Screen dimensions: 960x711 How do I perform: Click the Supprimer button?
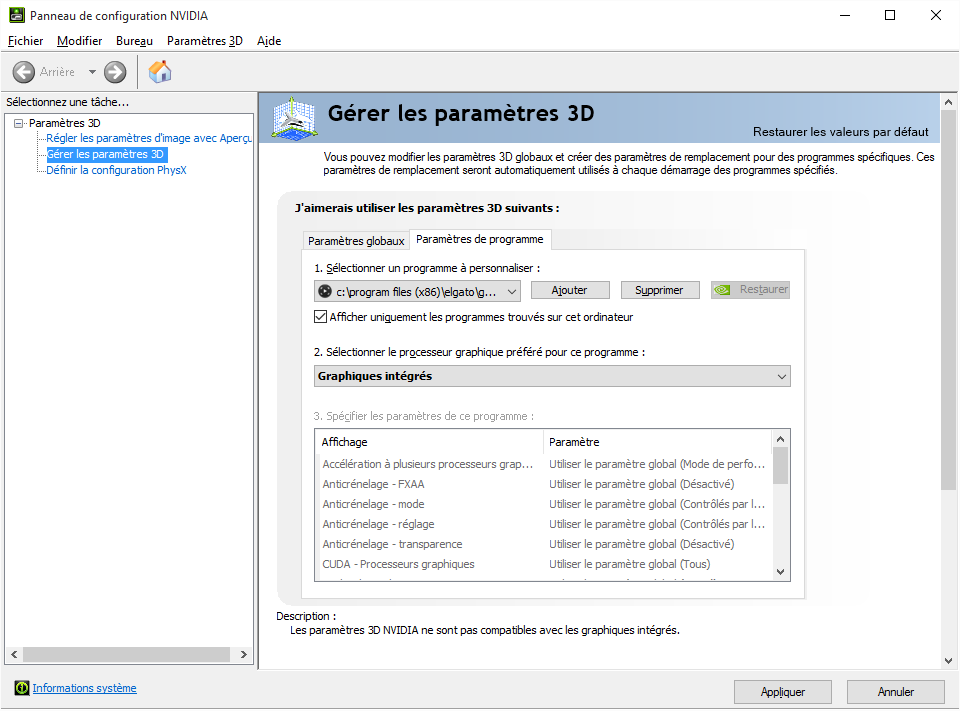pyautogui.click(x=659, y=290)
